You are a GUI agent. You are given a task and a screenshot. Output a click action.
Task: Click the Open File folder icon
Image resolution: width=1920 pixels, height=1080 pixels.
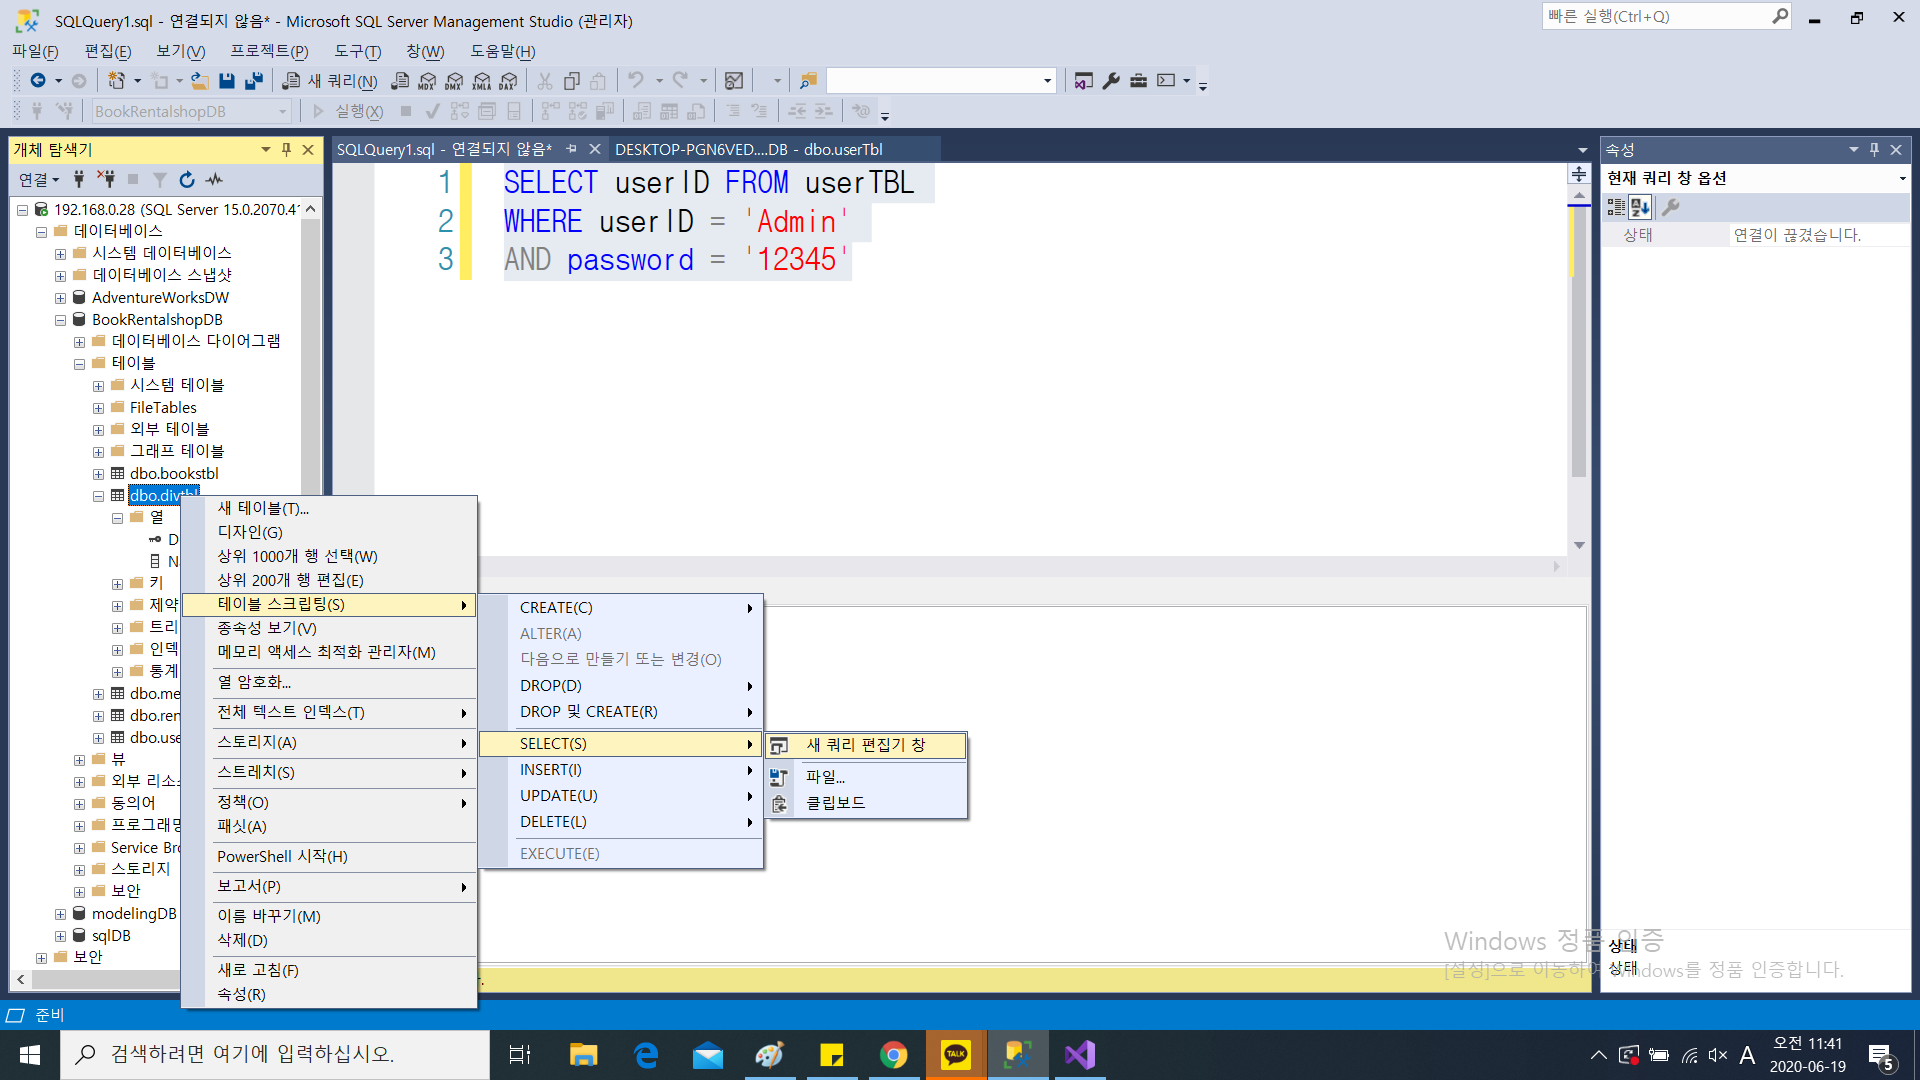[x=200, y=81]
